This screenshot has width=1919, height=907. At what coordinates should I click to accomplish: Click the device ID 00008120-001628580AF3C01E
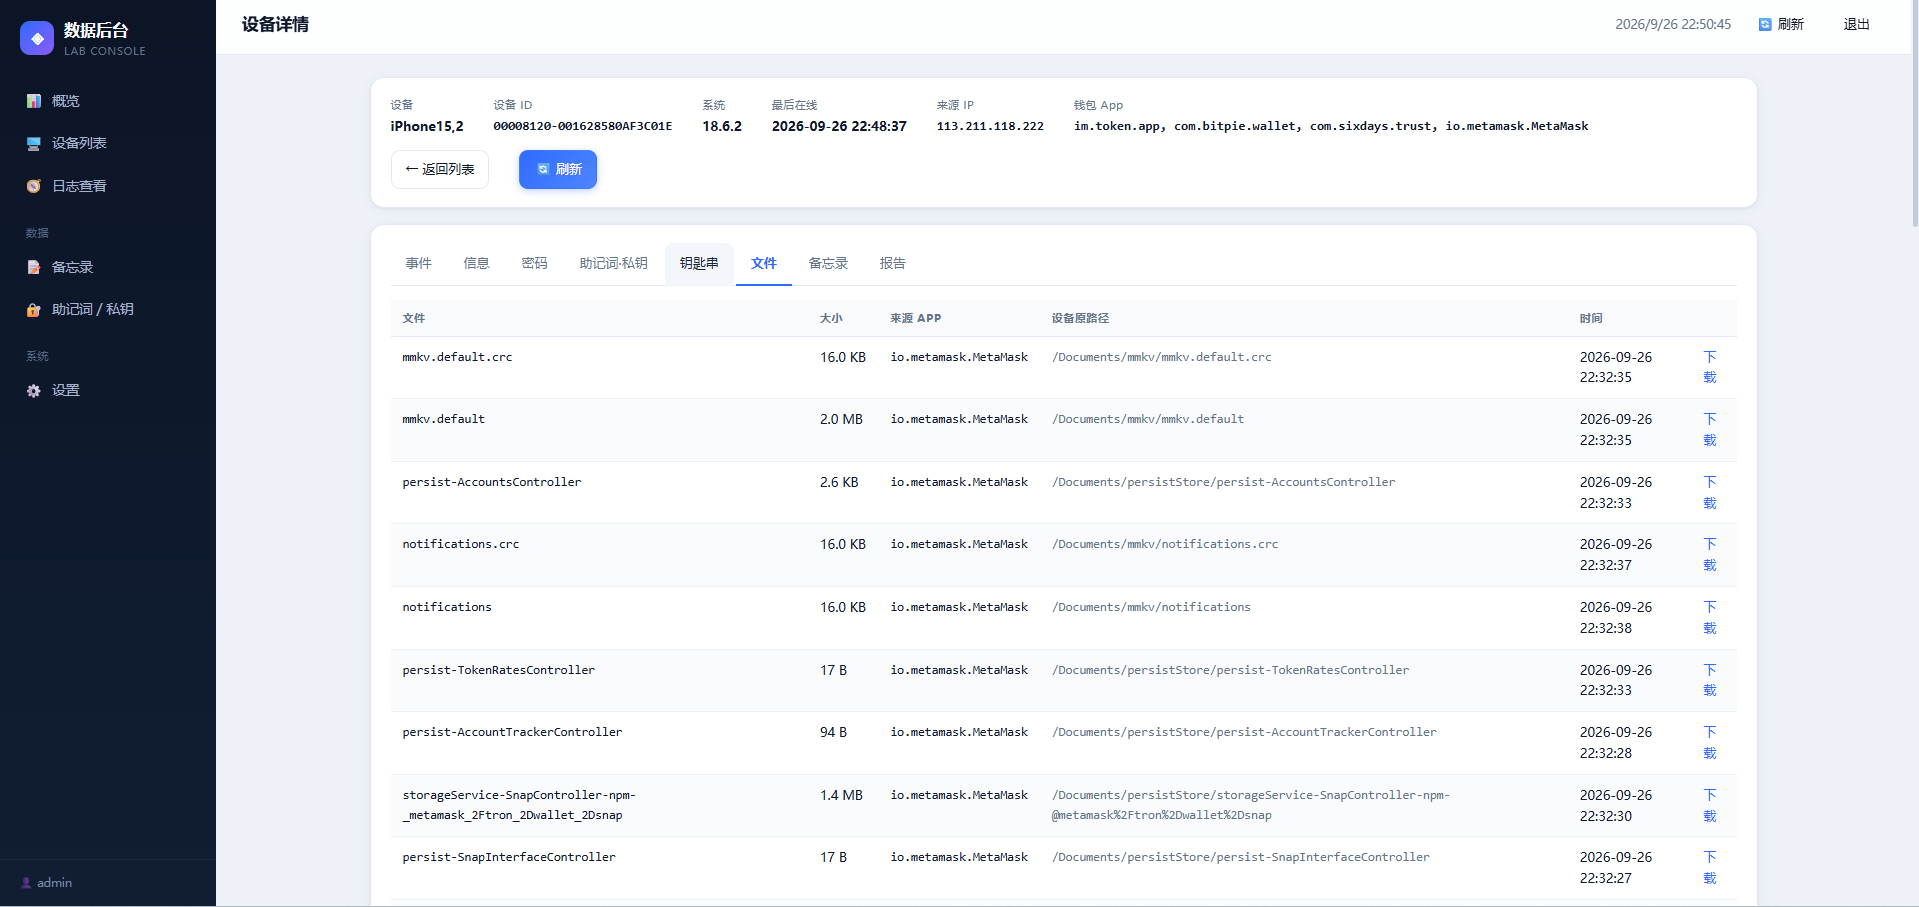582,126
